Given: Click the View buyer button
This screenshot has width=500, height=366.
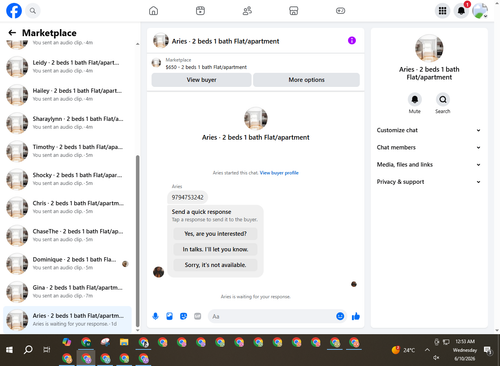Looking at the screenshot, I should point(201,80).
